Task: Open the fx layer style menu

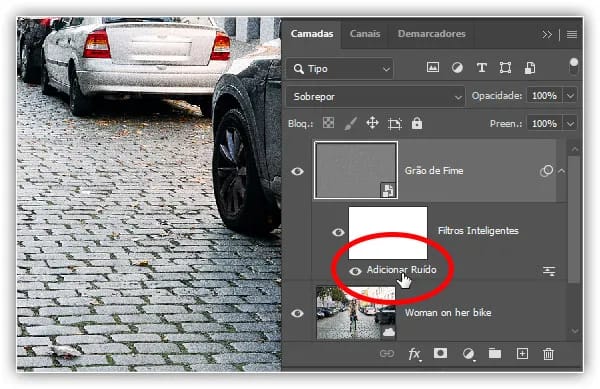Action: pos(414,354)
